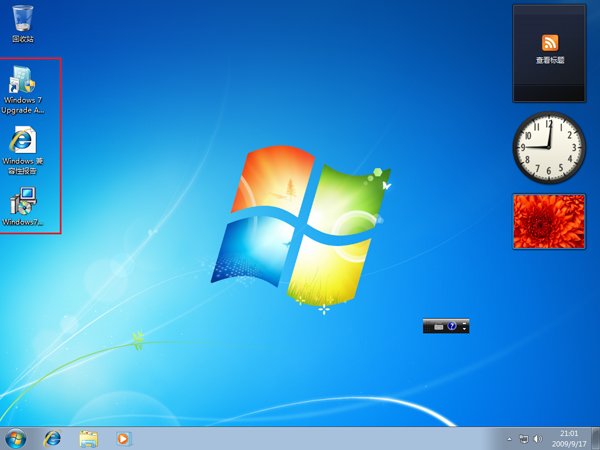Open language bar help question mark

pos(452,326)
